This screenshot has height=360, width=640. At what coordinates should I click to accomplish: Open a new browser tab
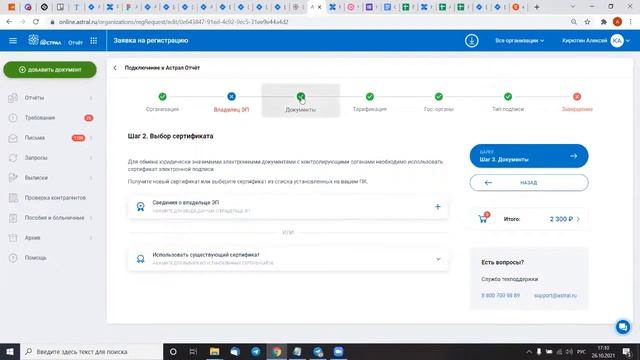tap(537, 7)
